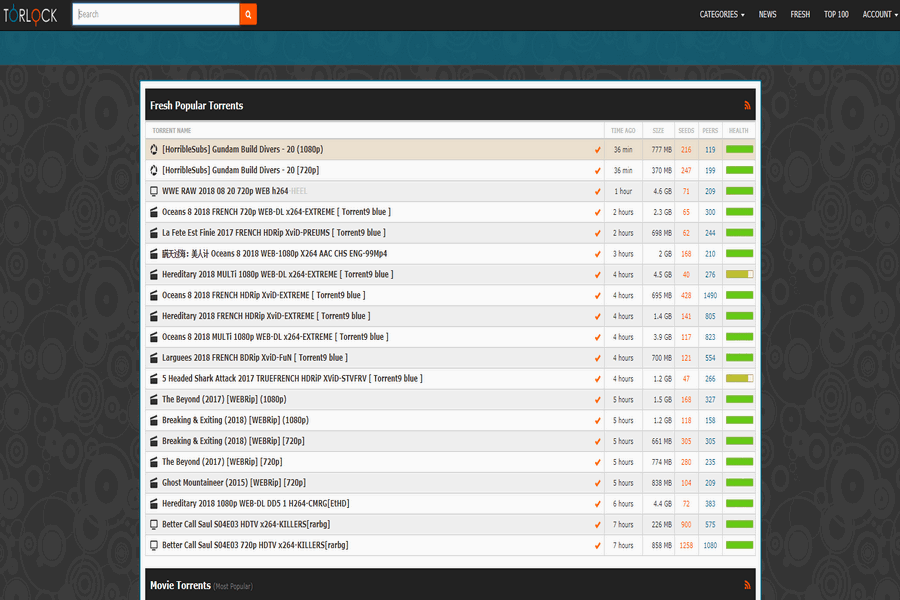The width and height of the screenshot is (900, 600).
Task: Click green health bar on Gundam Build Divers 1080p row
Action: [x=739, y=149]
